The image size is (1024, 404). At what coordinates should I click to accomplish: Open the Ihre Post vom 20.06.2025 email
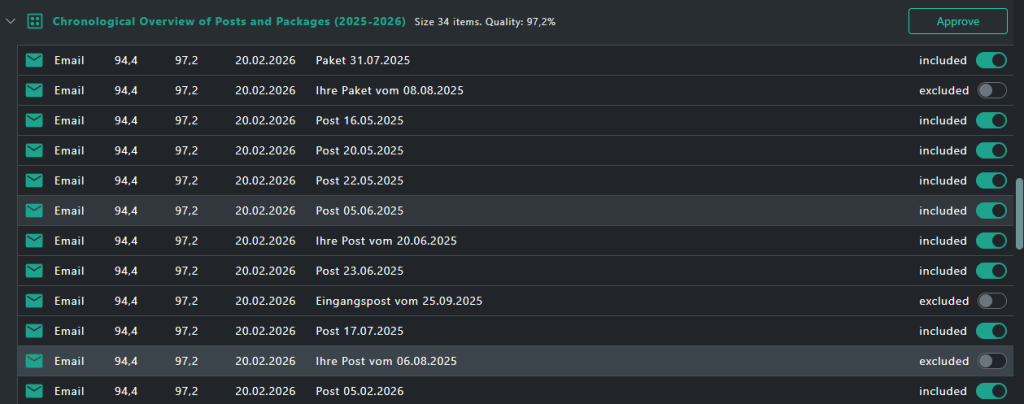[385, 241]
